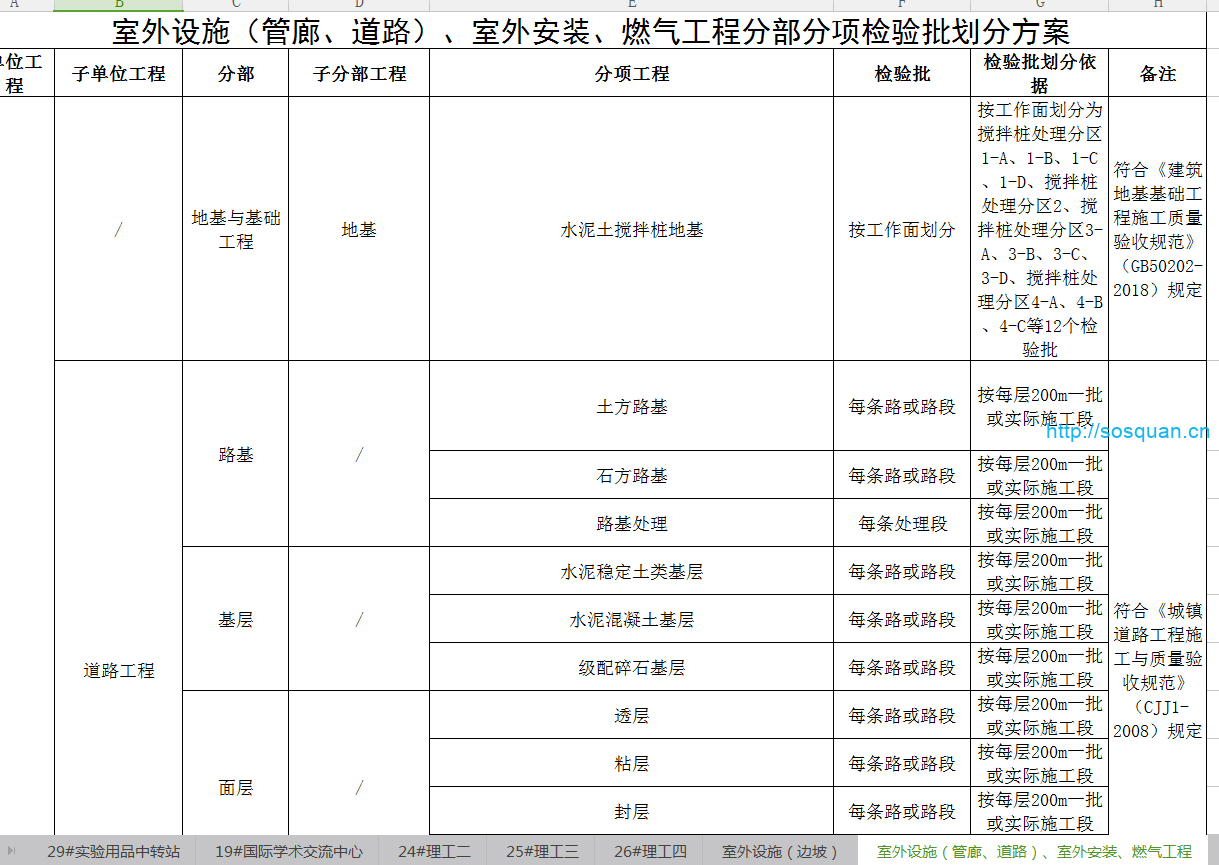Click the sosquan.cn watermark link
Image resolution: width=1219 pixels, height=865 pixels.
click(x=1127, y=432)
